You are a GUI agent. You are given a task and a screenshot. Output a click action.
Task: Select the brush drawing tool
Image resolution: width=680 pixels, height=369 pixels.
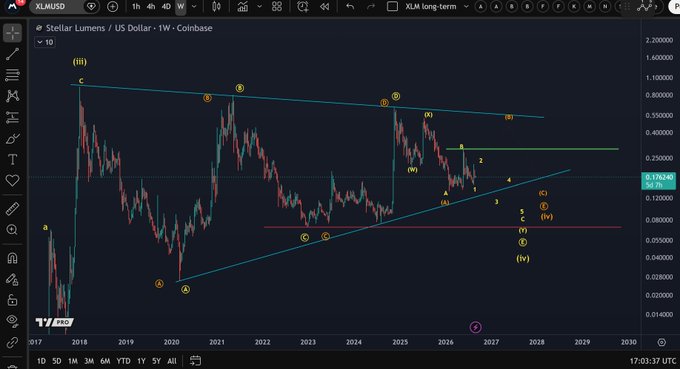[x=13, y=139]
